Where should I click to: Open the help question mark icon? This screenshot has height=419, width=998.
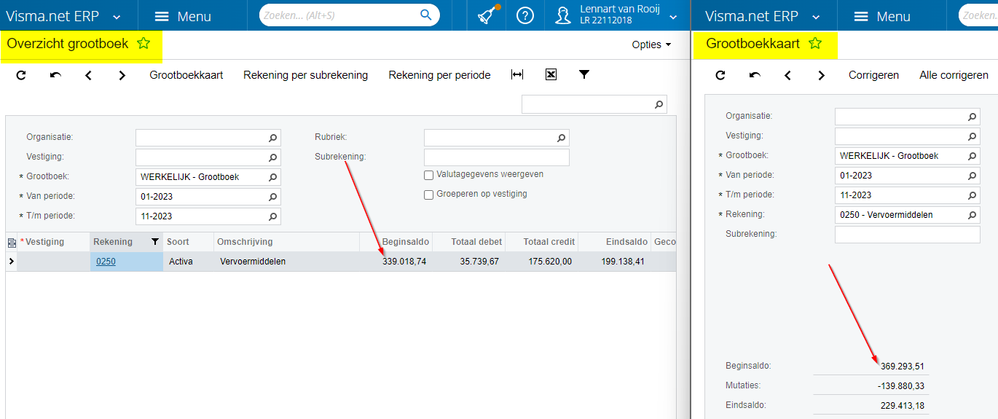[x=525, y=16]
